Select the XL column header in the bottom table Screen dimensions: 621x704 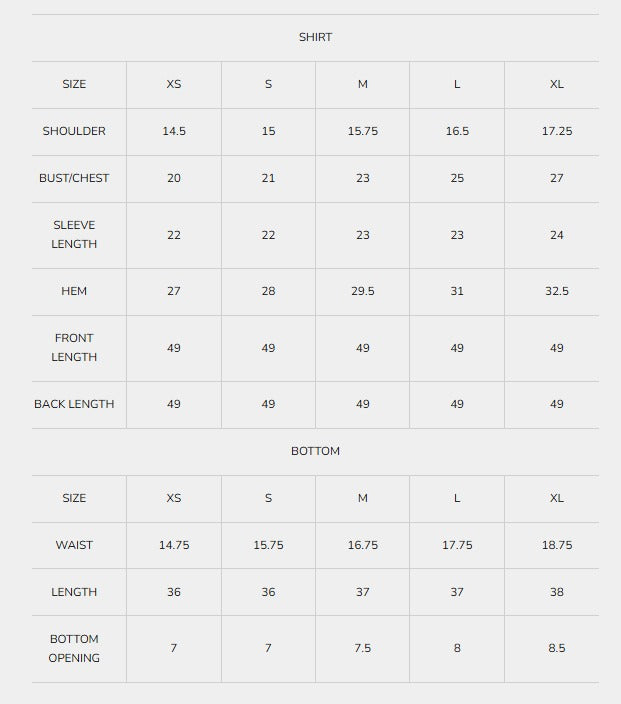tap(557, 498)
